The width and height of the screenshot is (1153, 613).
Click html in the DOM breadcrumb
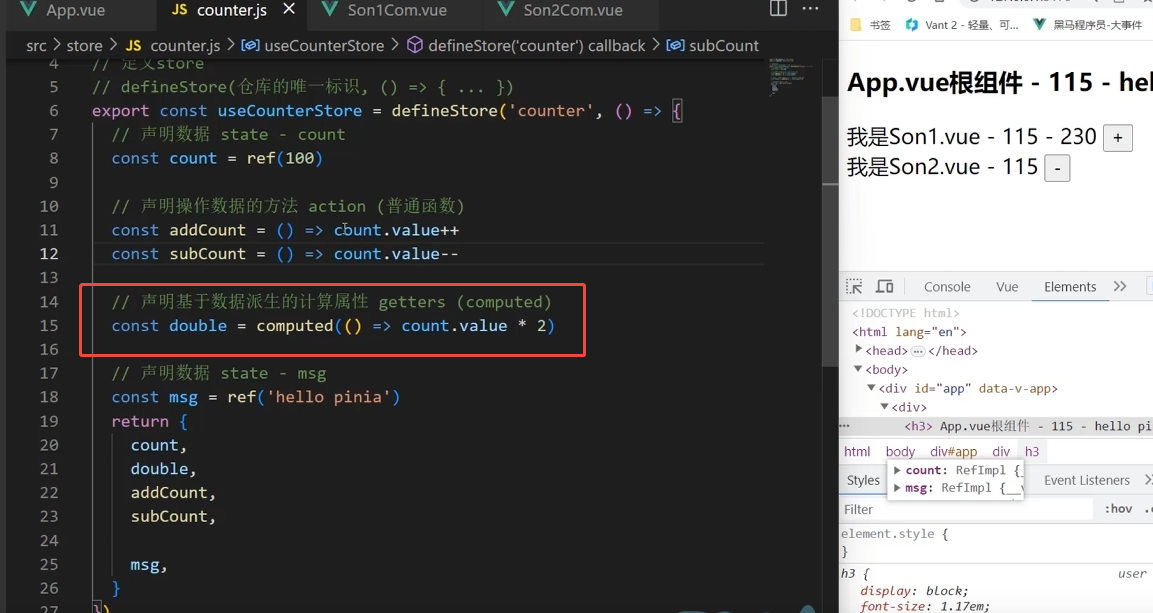(x=857, y=451)
